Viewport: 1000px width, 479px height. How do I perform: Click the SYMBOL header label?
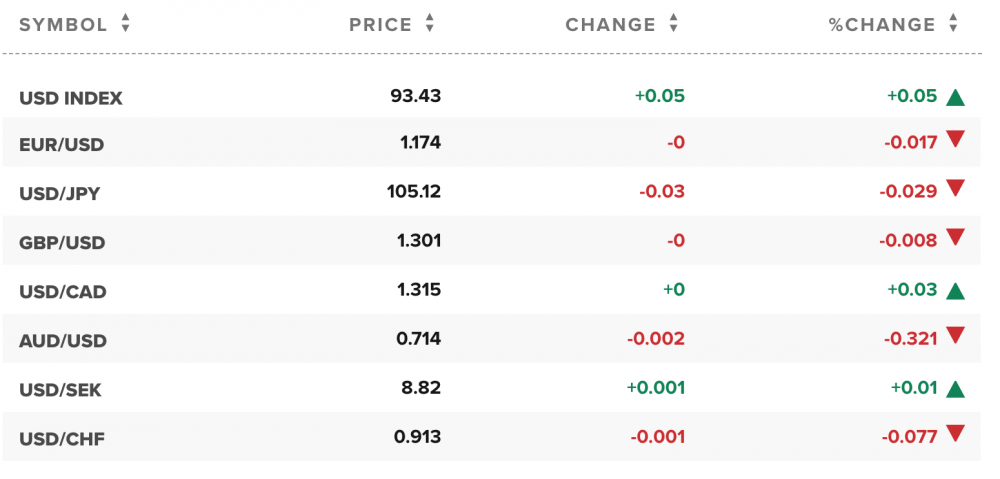(63, 25)
